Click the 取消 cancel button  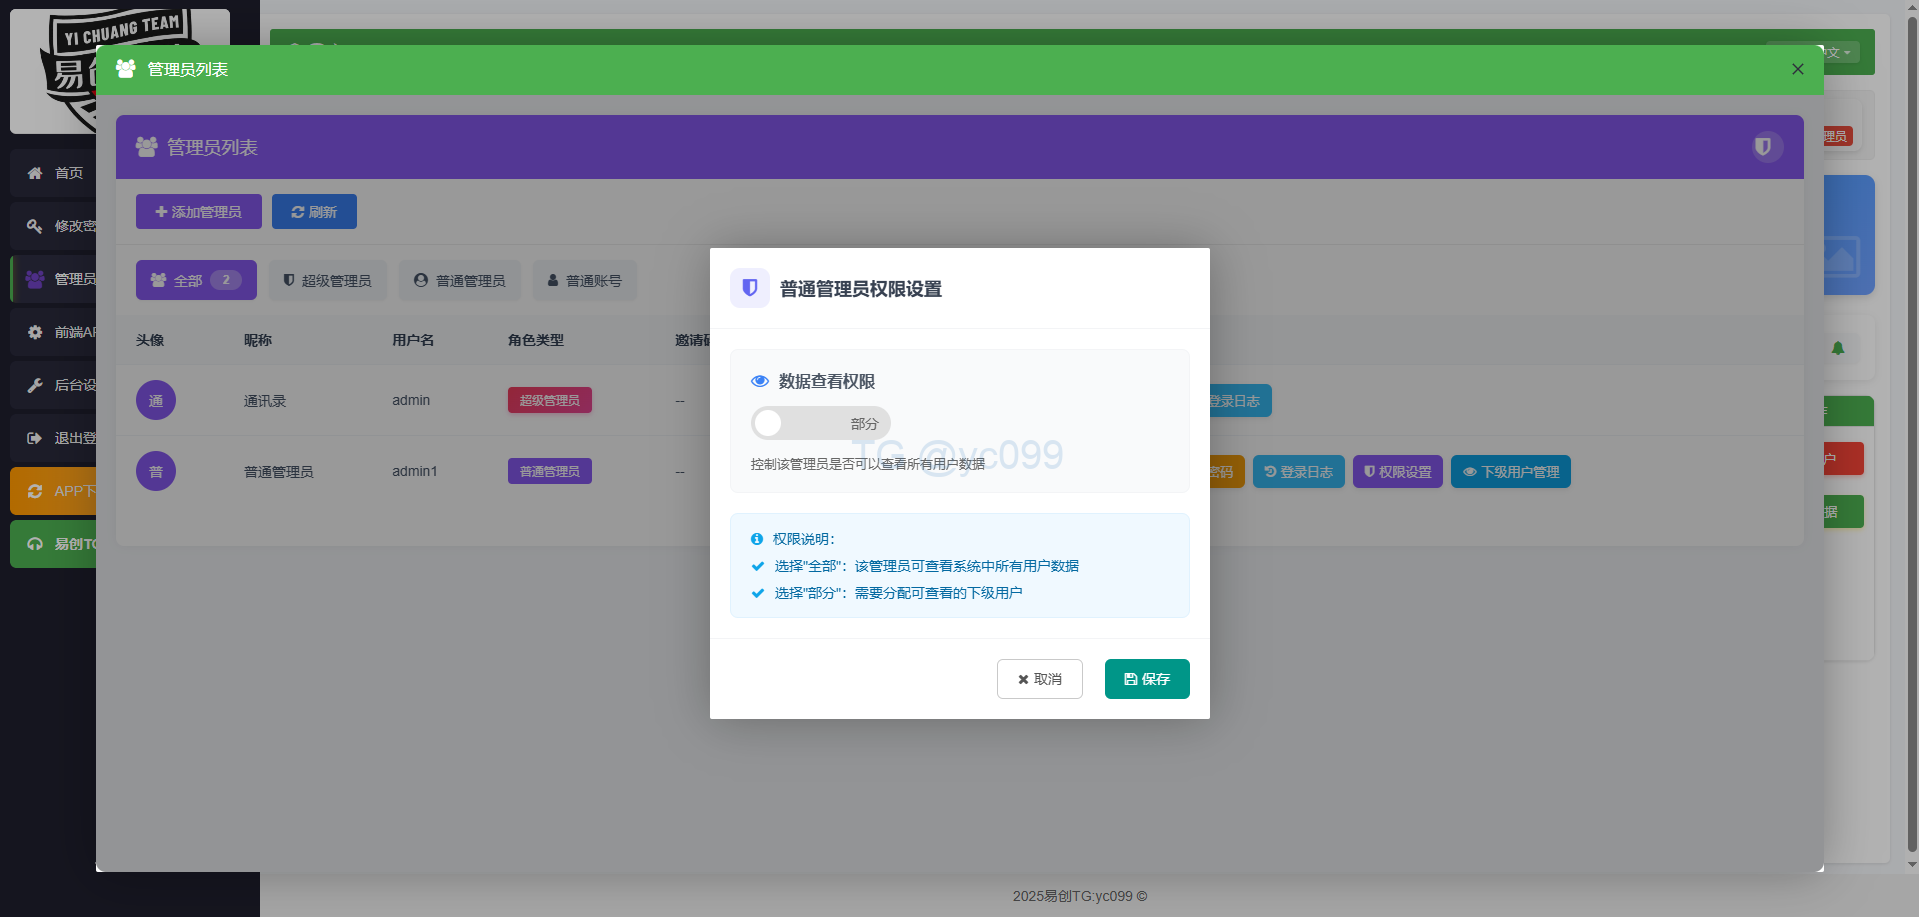1039,679
